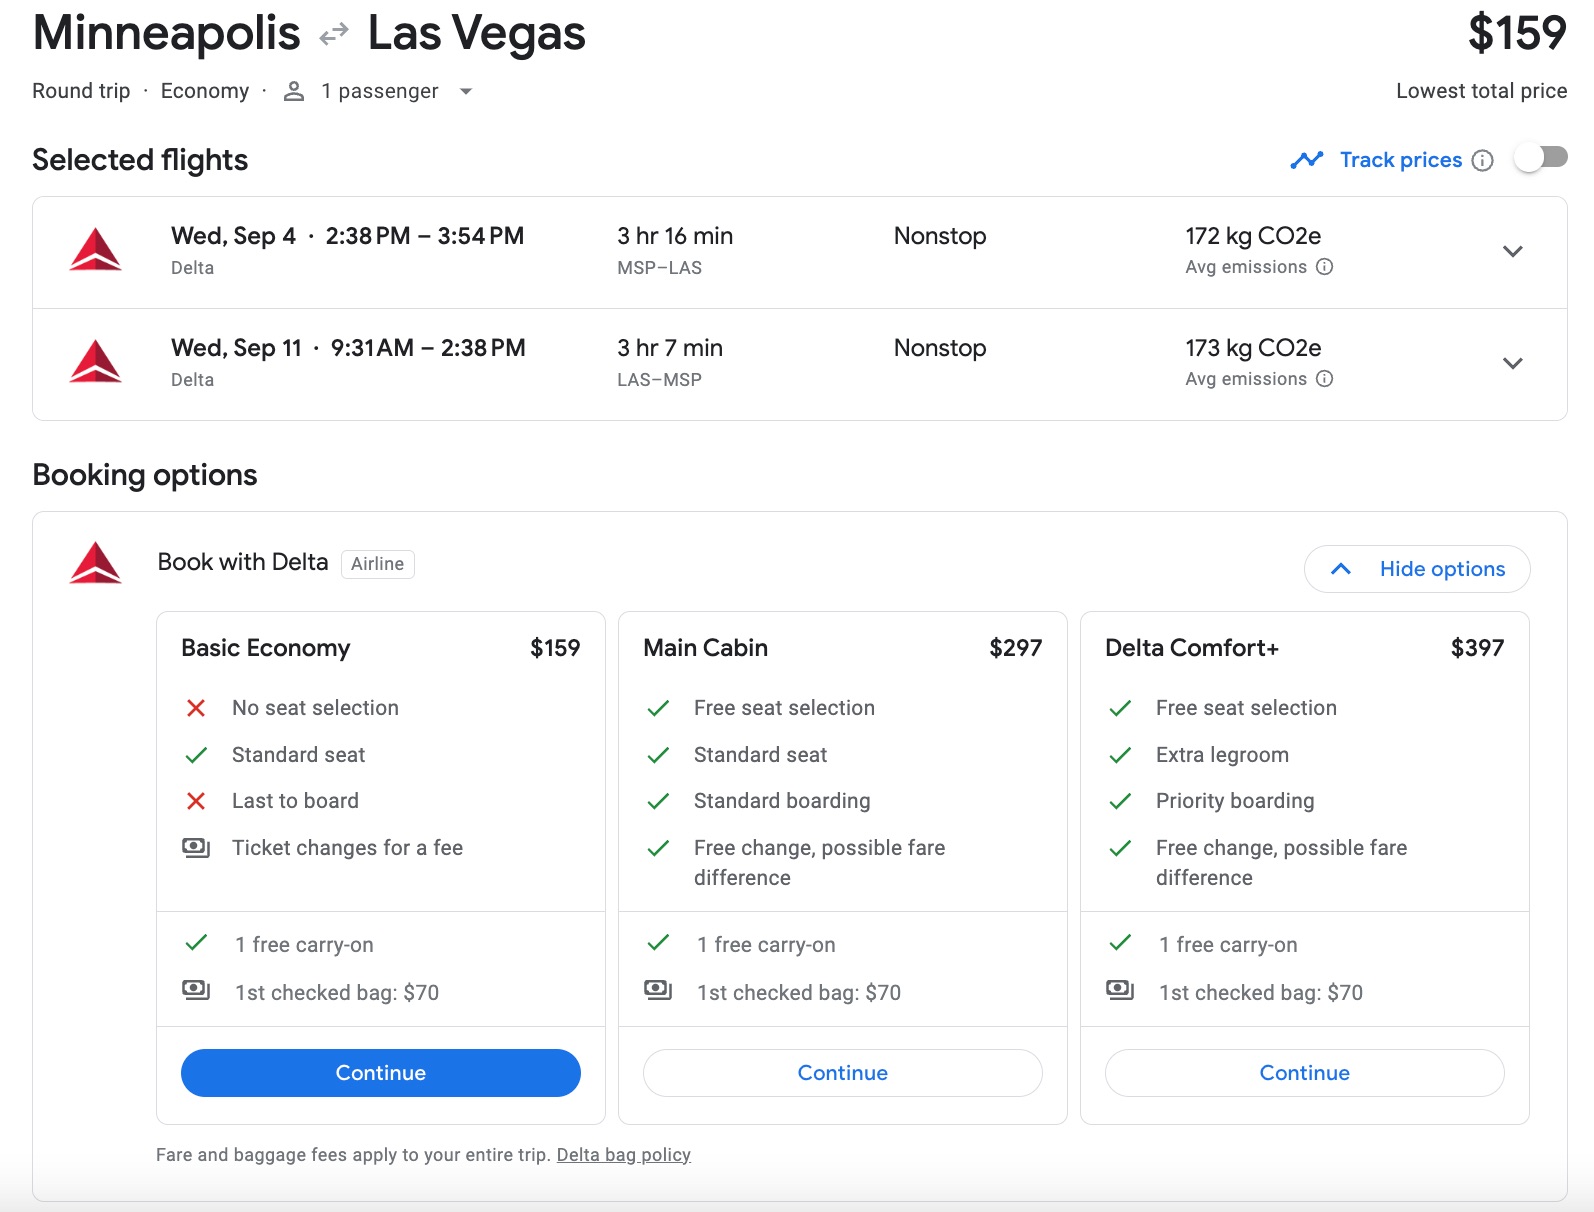Viewport: 1594px width, 1212px height.
Task: Click the passenger person icon
Action: click(294, 91)
